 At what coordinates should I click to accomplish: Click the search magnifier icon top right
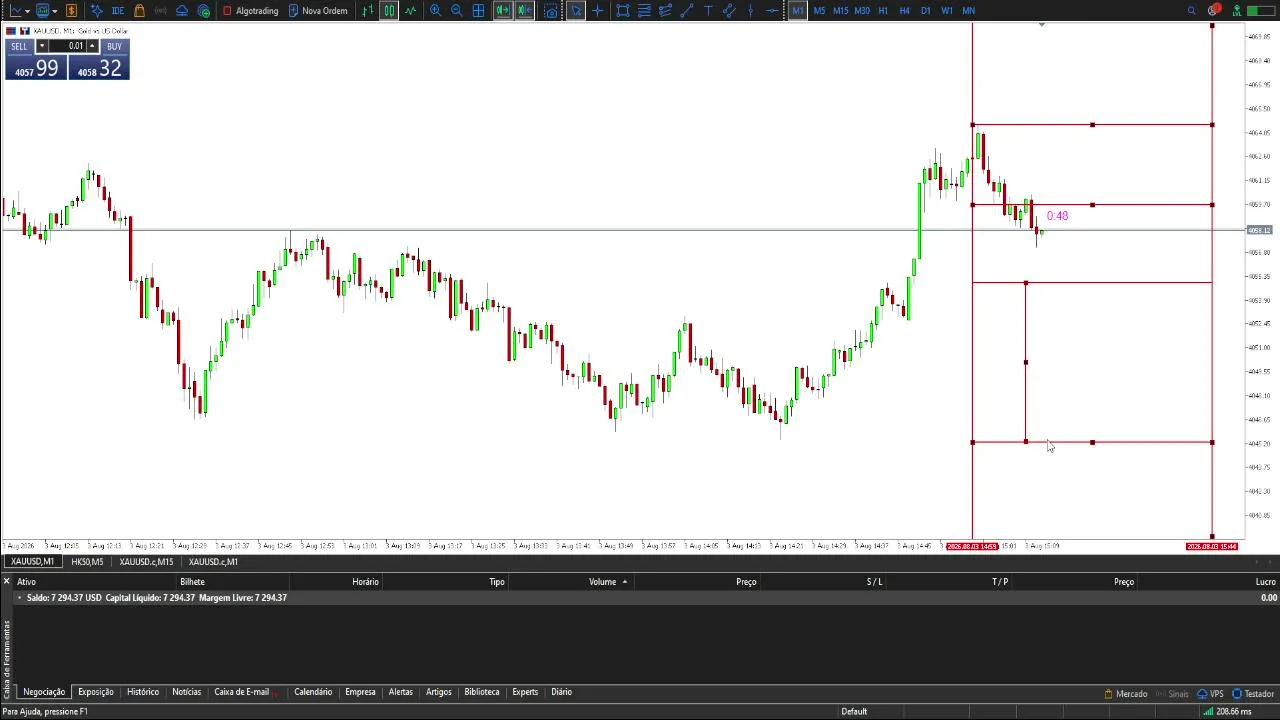1191,10
